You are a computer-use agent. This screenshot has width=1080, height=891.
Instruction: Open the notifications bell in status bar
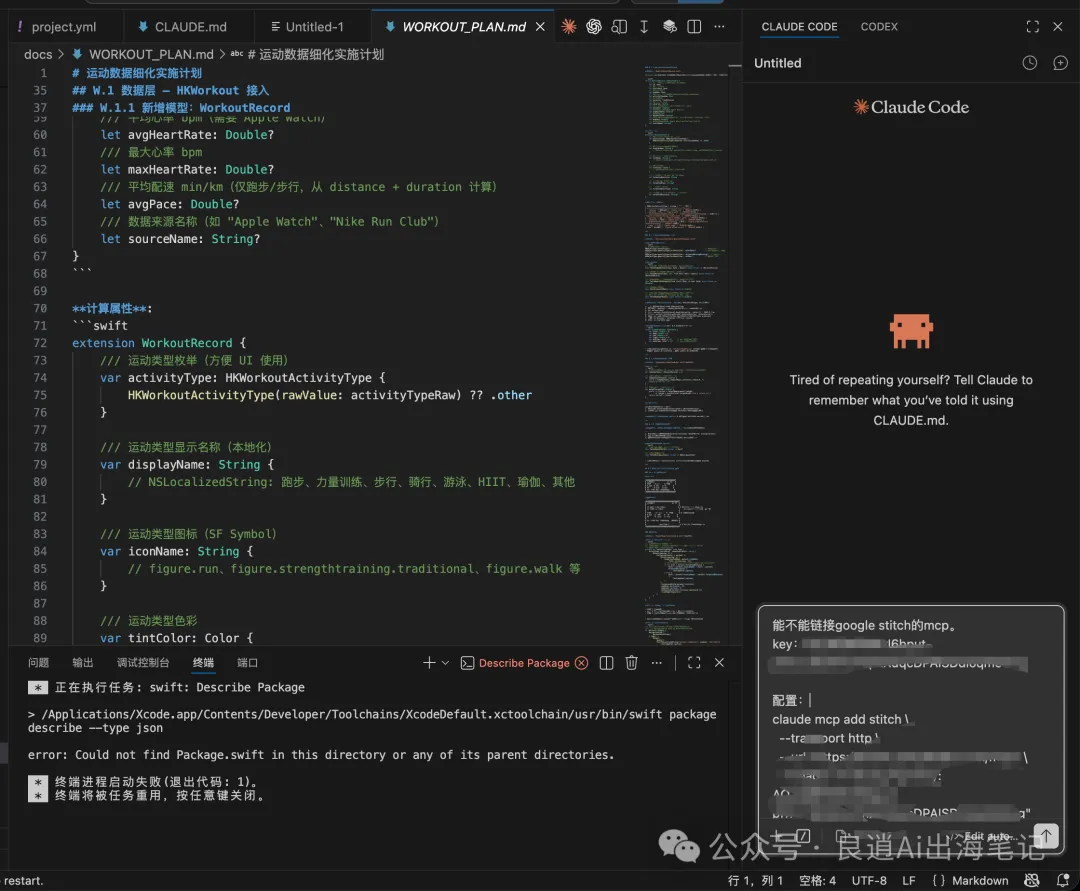(x=1063, y=881)
